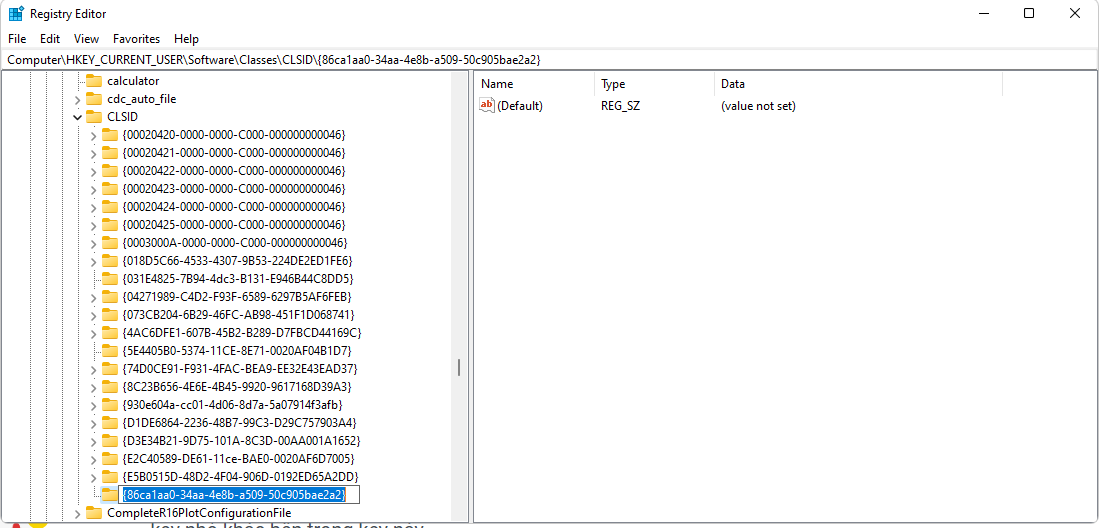This screenshot has width=1100, height=528.
Task: Click the Registry Editor title bar icon
Action: [16, 13]
